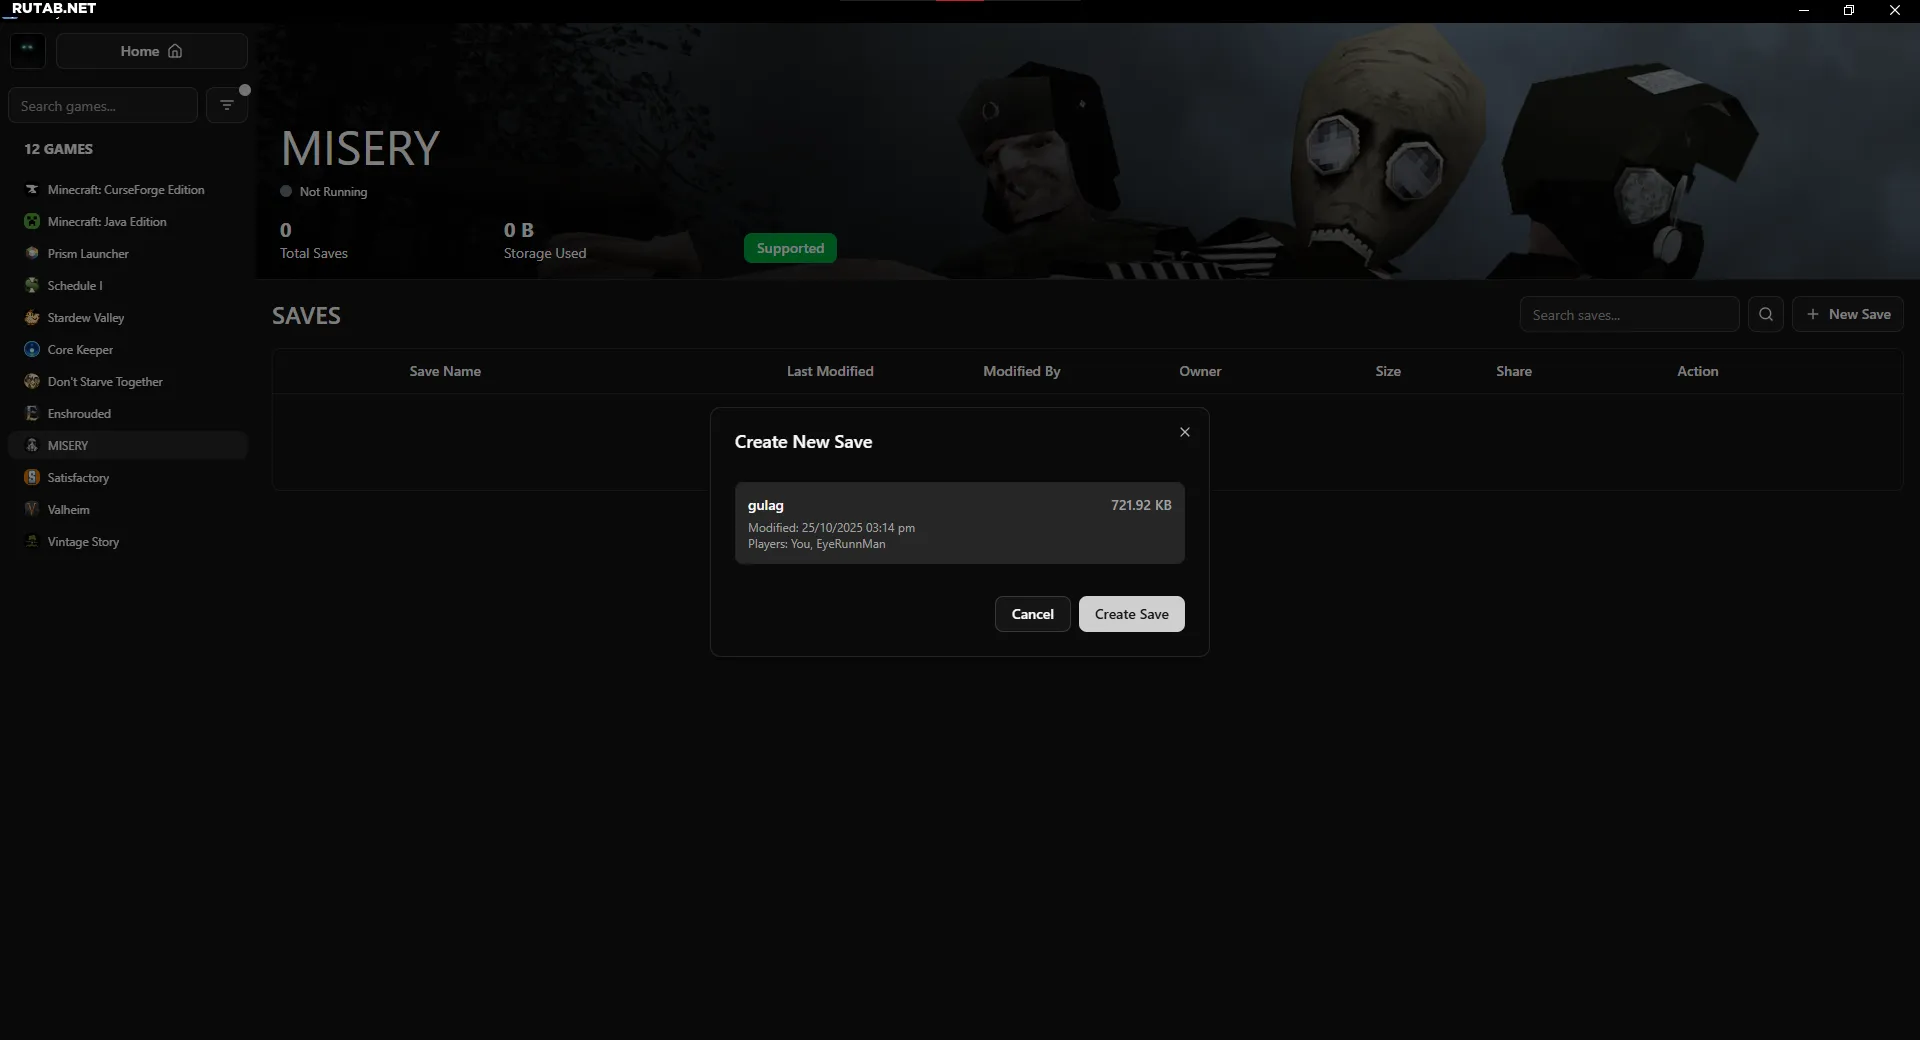
Task: Open the game filter options icon
Action: pyautogui.click(x=227, y=106)
